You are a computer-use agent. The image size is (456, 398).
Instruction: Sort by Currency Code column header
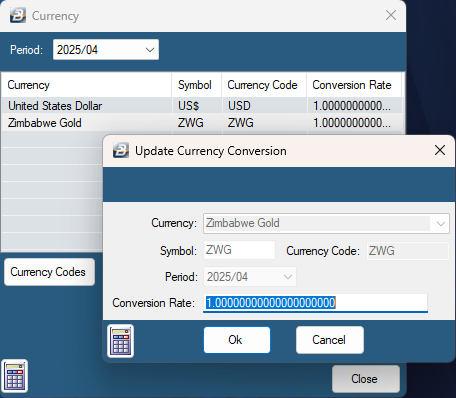264,85
